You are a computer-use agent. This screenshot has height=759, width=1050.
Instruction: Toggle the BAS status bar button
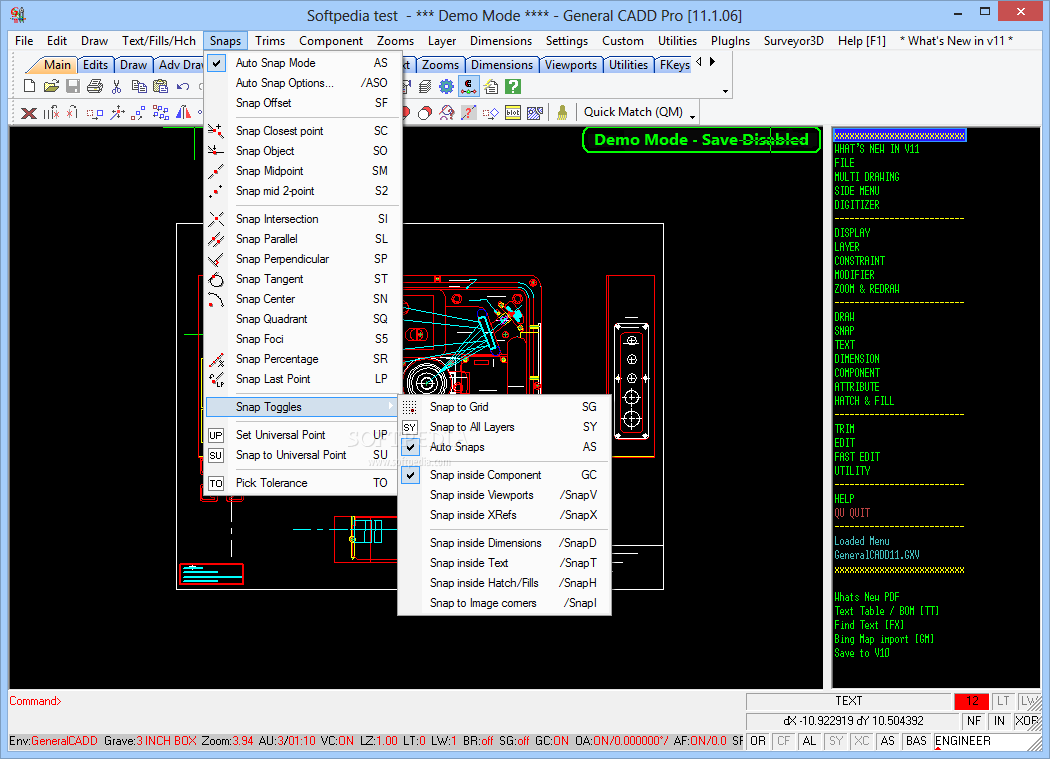[x=916, y=741]
